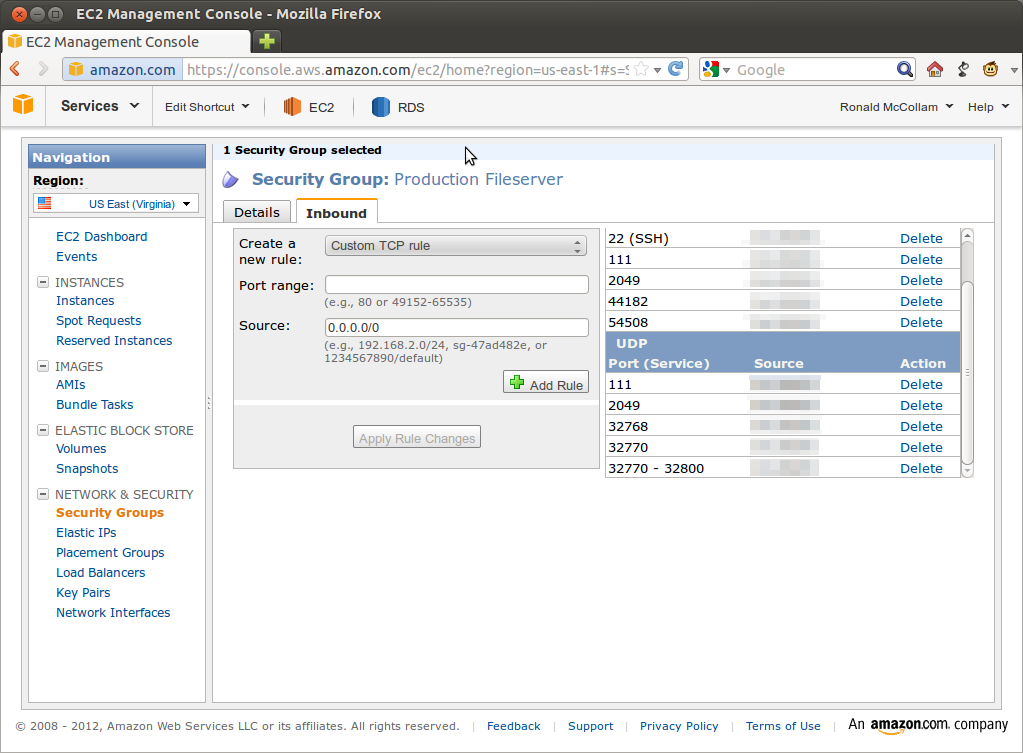Open the RDS service shortcut icon

380,106
